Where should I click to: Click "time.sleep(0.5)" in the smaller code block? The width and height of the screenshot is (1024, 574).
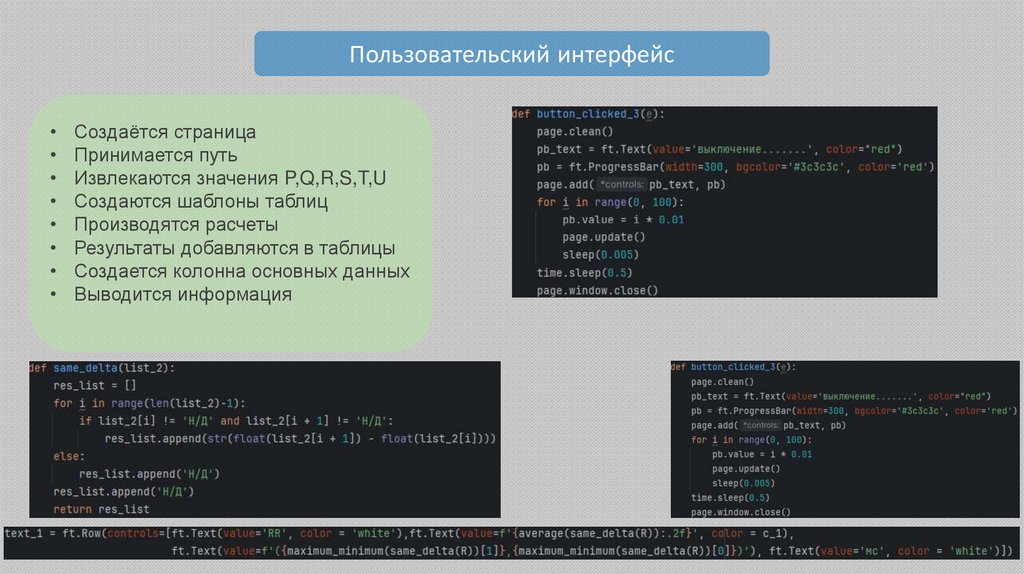pyautogui.click(x=730, y=498)
